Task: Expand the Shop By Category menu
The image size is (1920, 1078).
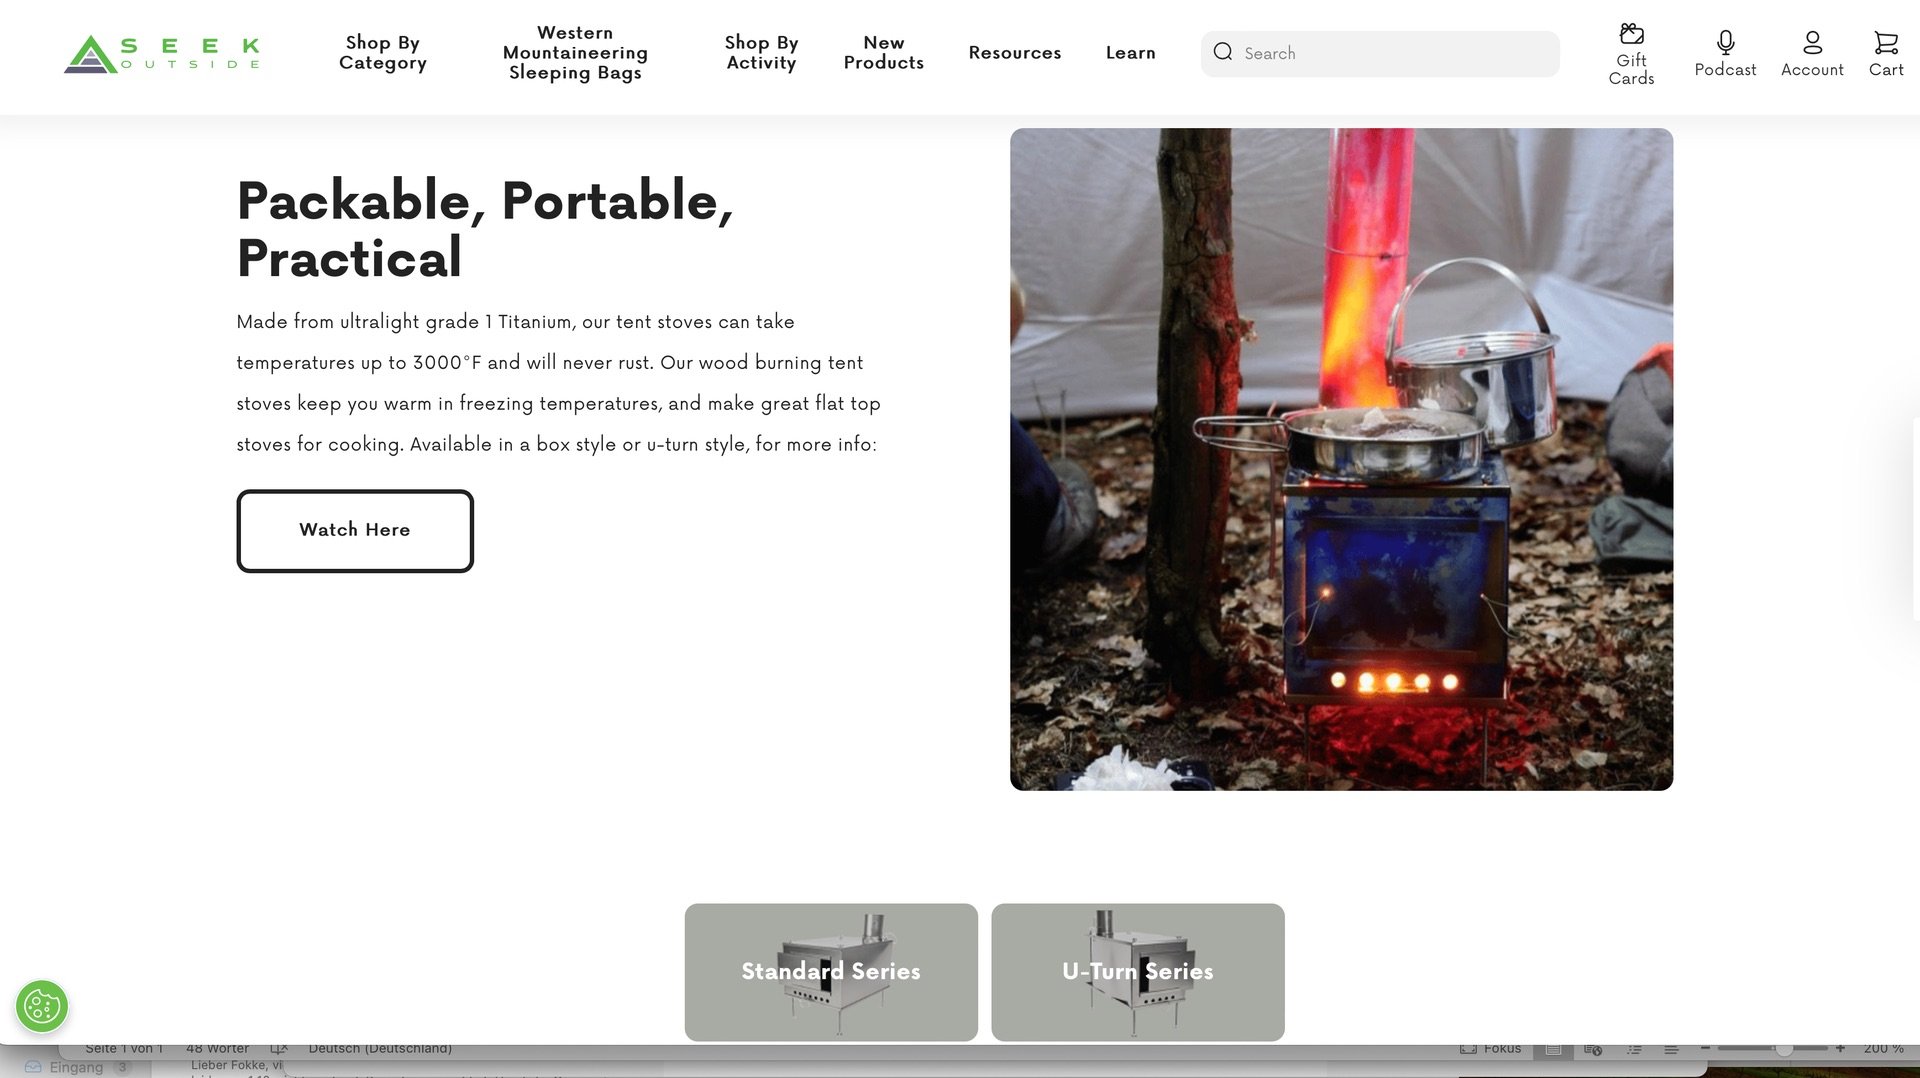Action: click(x=382, y=53)
